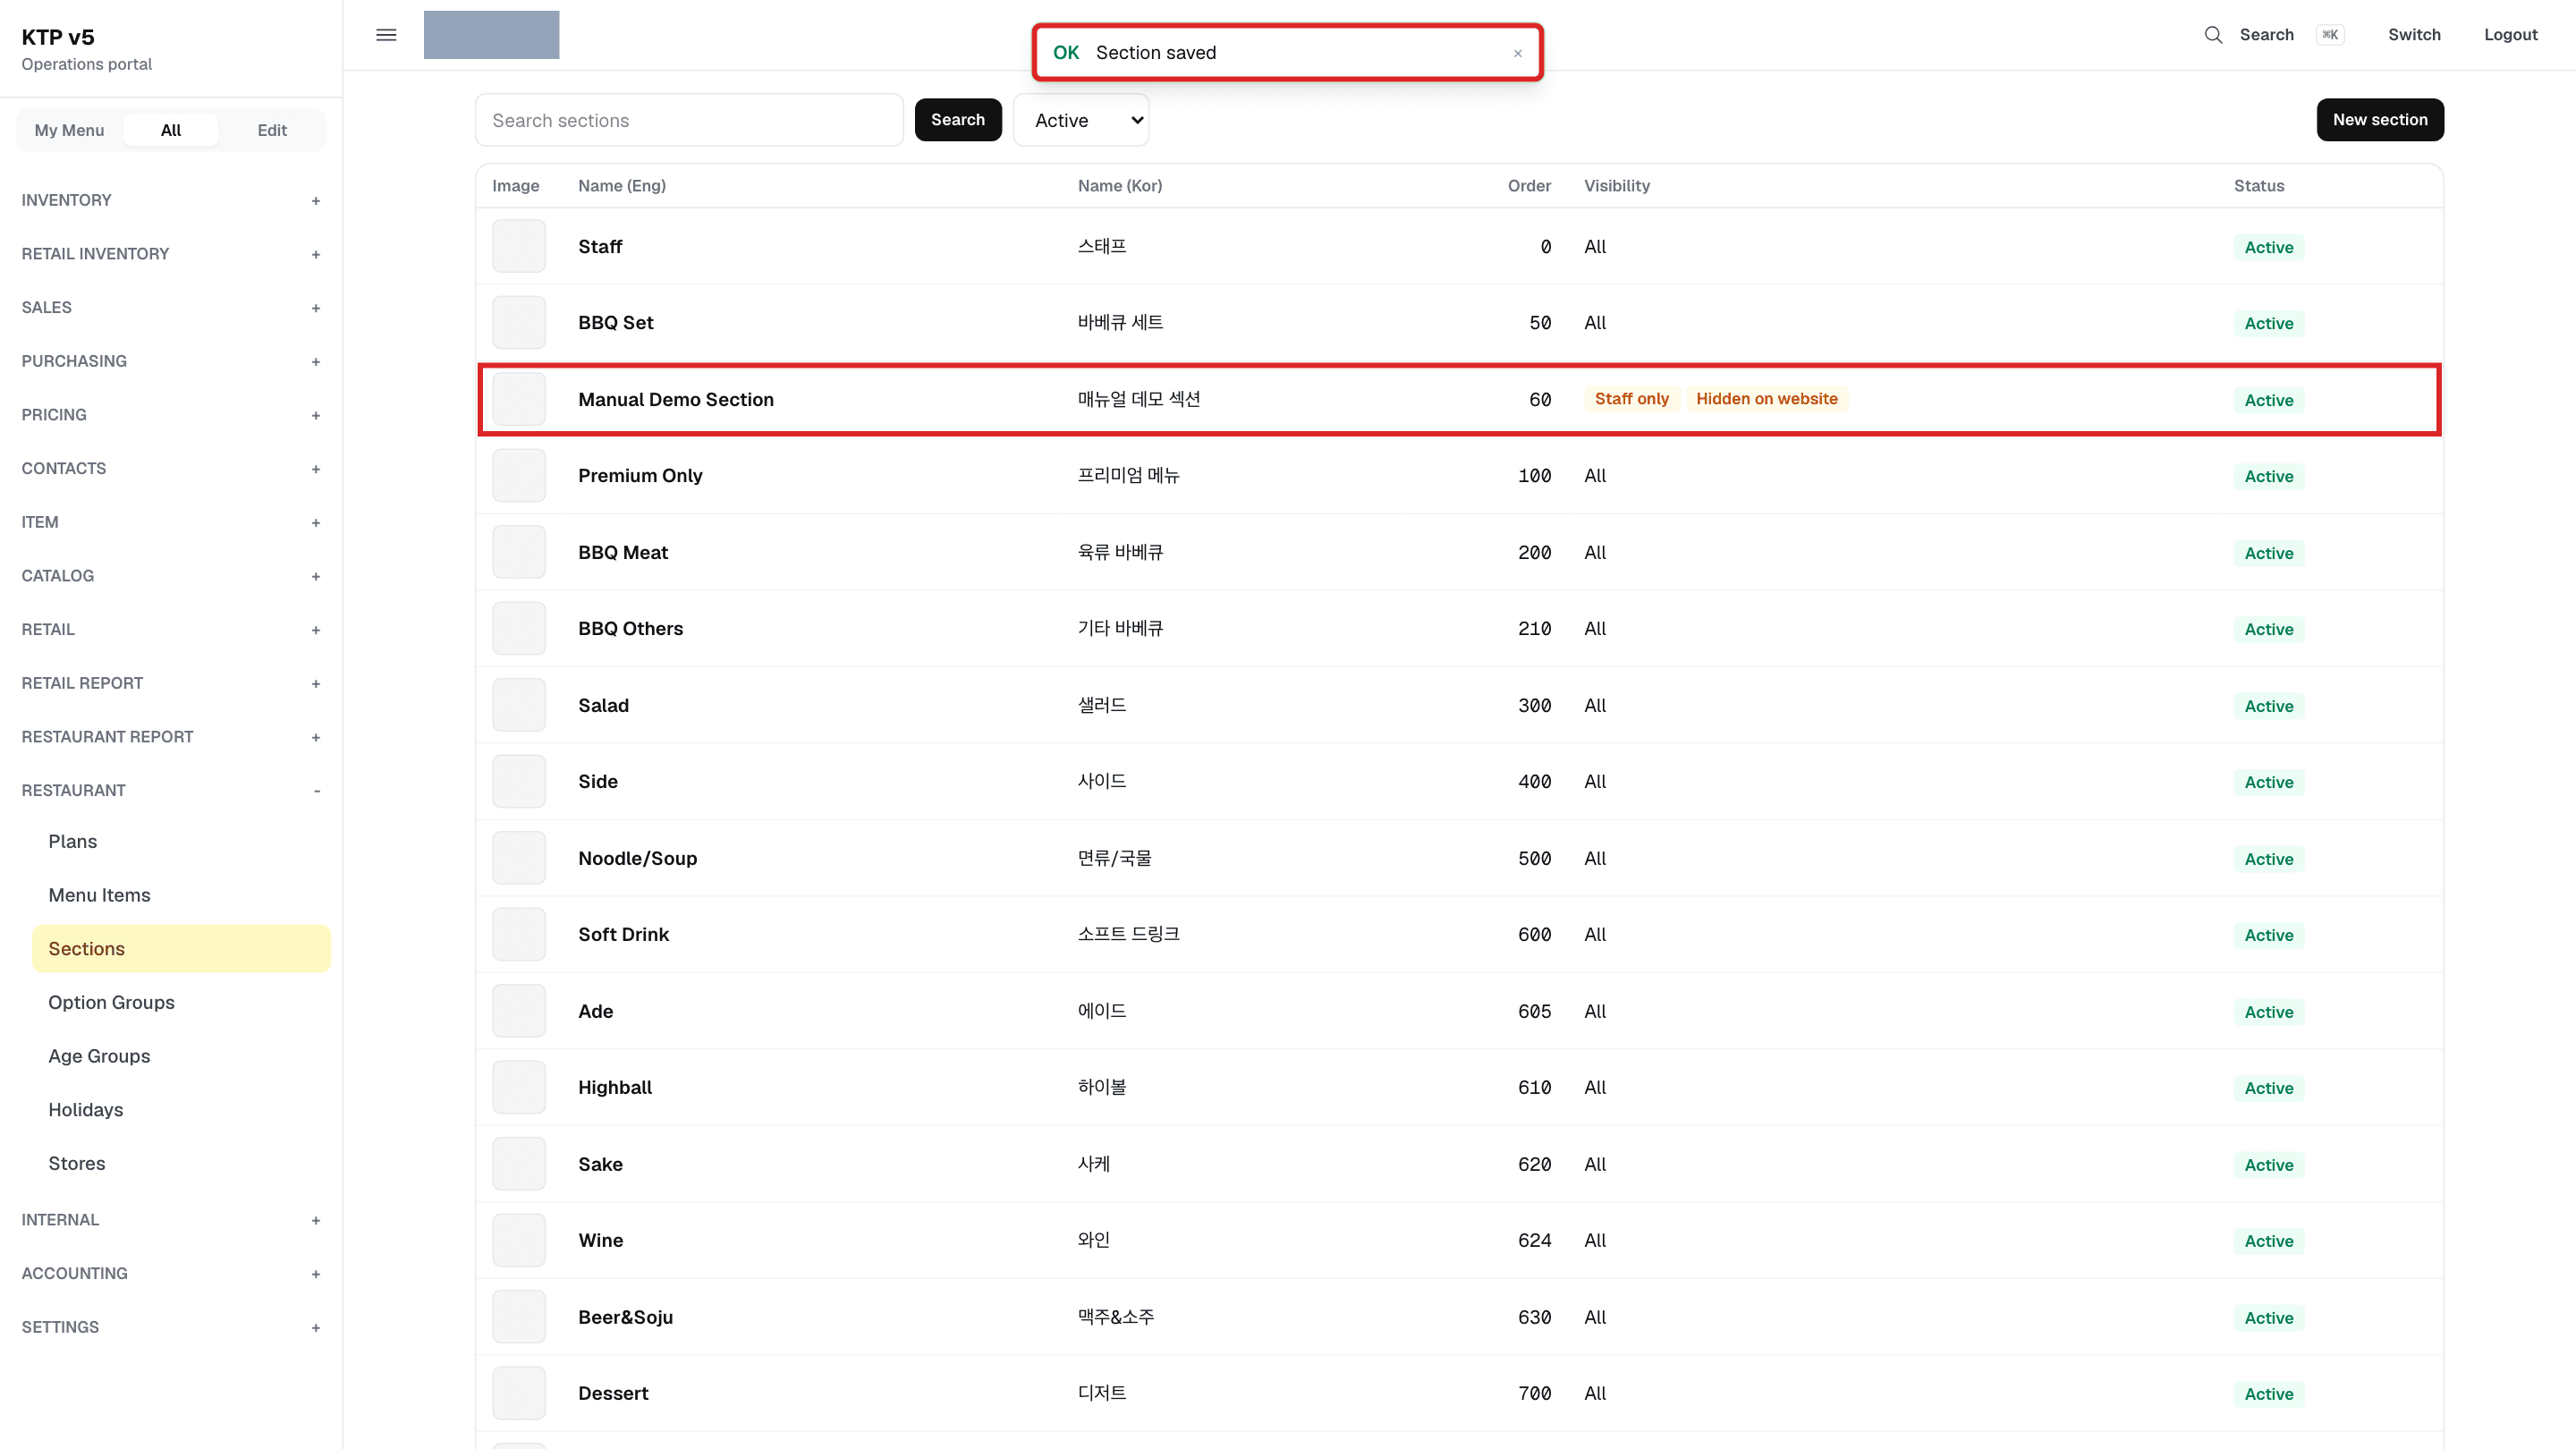The width and height of the screenshot is (2576, 1449).
Task: Click the Order column header
Action: pos(1529,186)
